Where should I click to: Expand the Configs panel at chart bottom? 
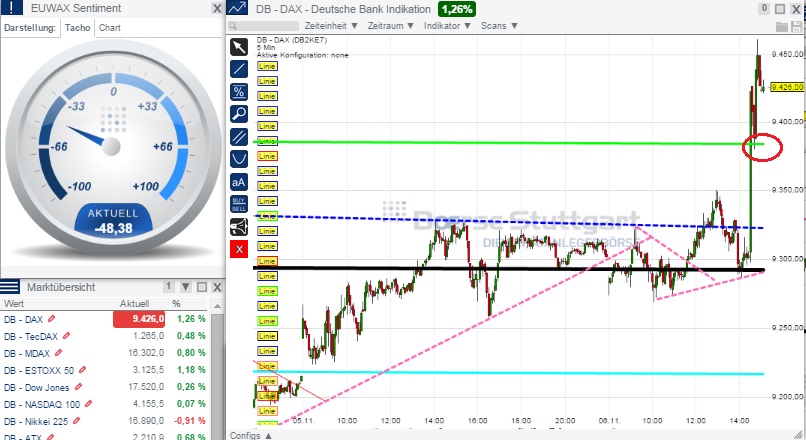click(x=250, y=435)
